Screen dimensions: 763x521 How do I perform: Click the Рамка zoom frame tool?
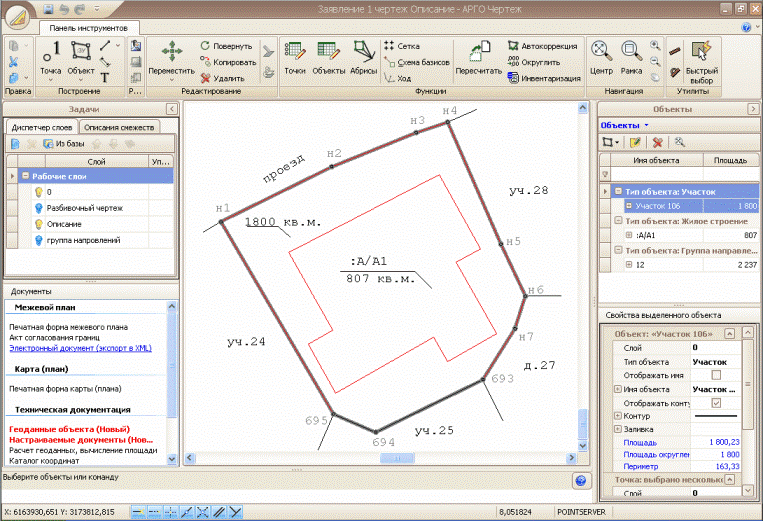(x=631, y=58)
